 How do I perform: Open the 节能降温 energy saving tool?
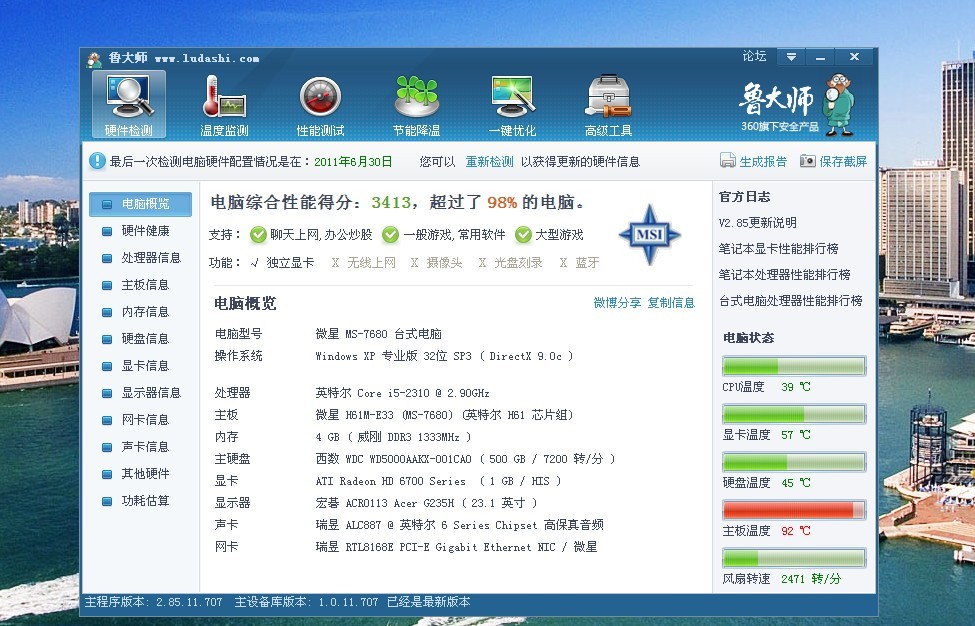pyautogui.click(x=417, y=104)
